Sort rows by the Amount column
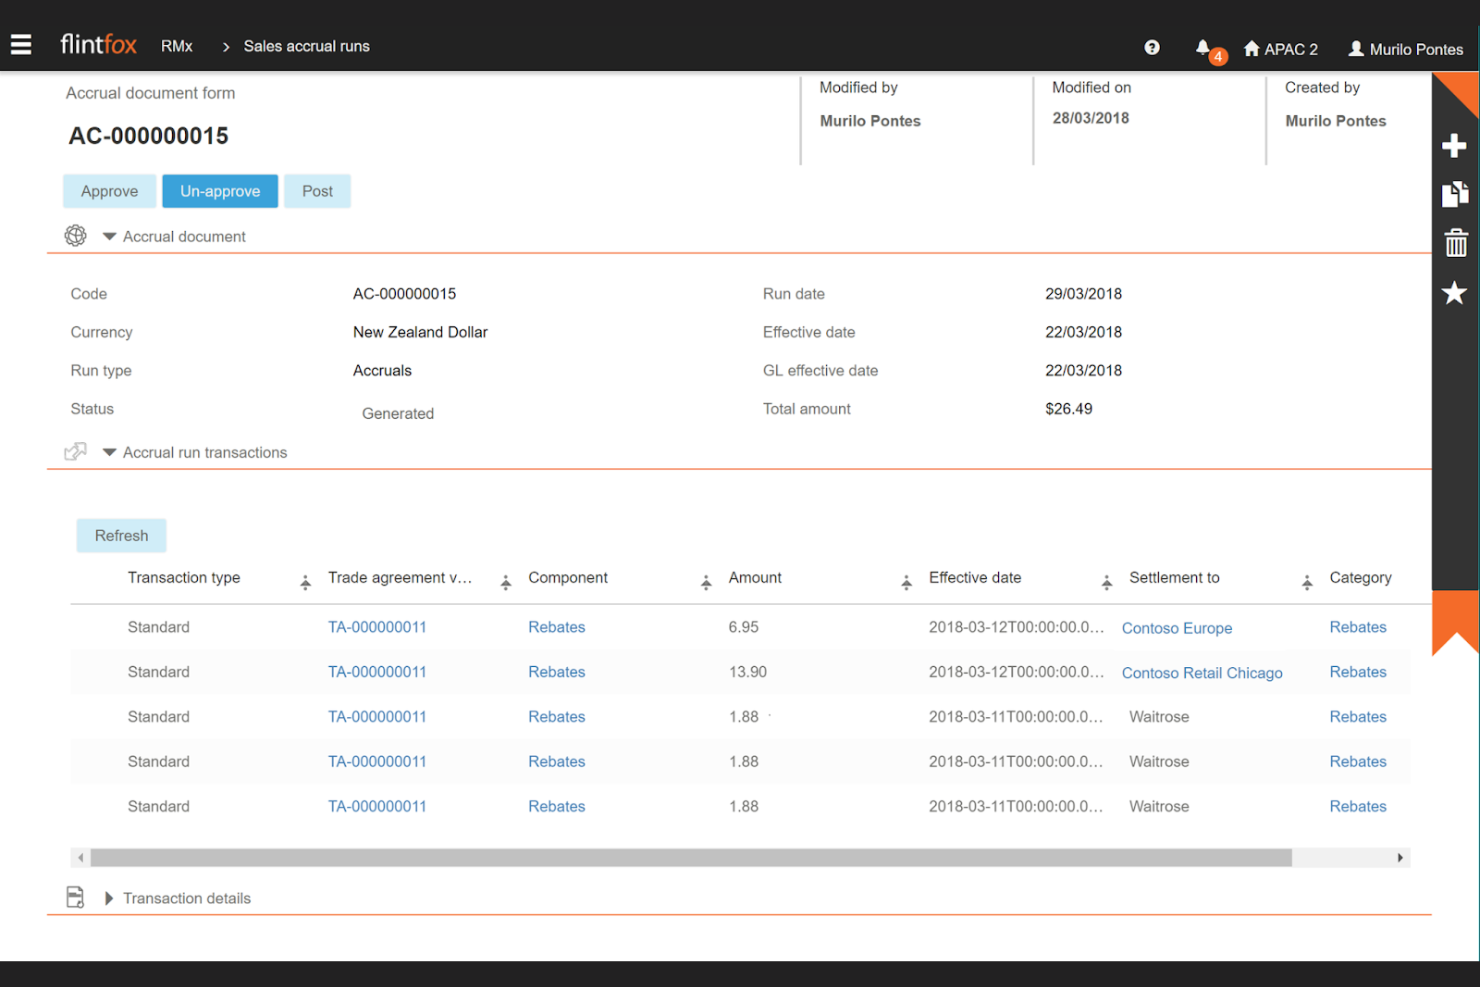 coord(905,581)
